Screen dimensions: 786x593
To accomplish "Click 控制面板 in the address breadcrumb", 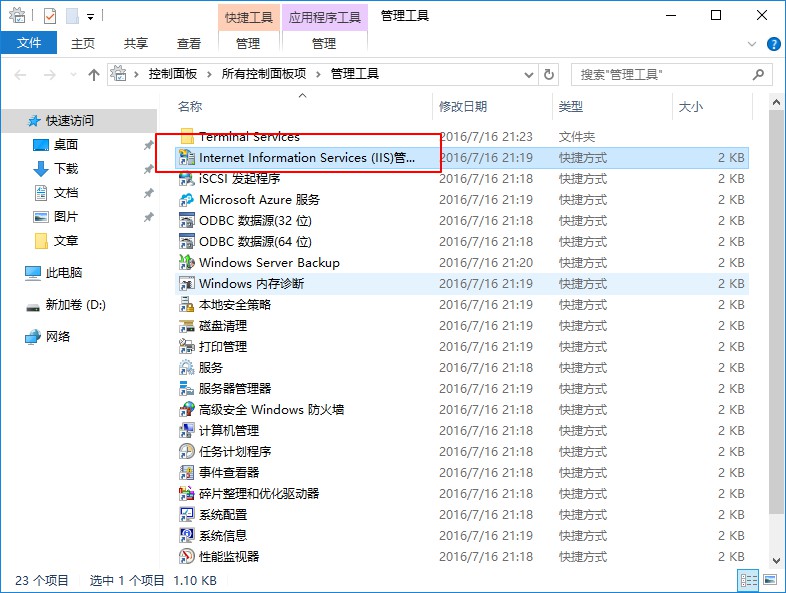I will 172,74.
